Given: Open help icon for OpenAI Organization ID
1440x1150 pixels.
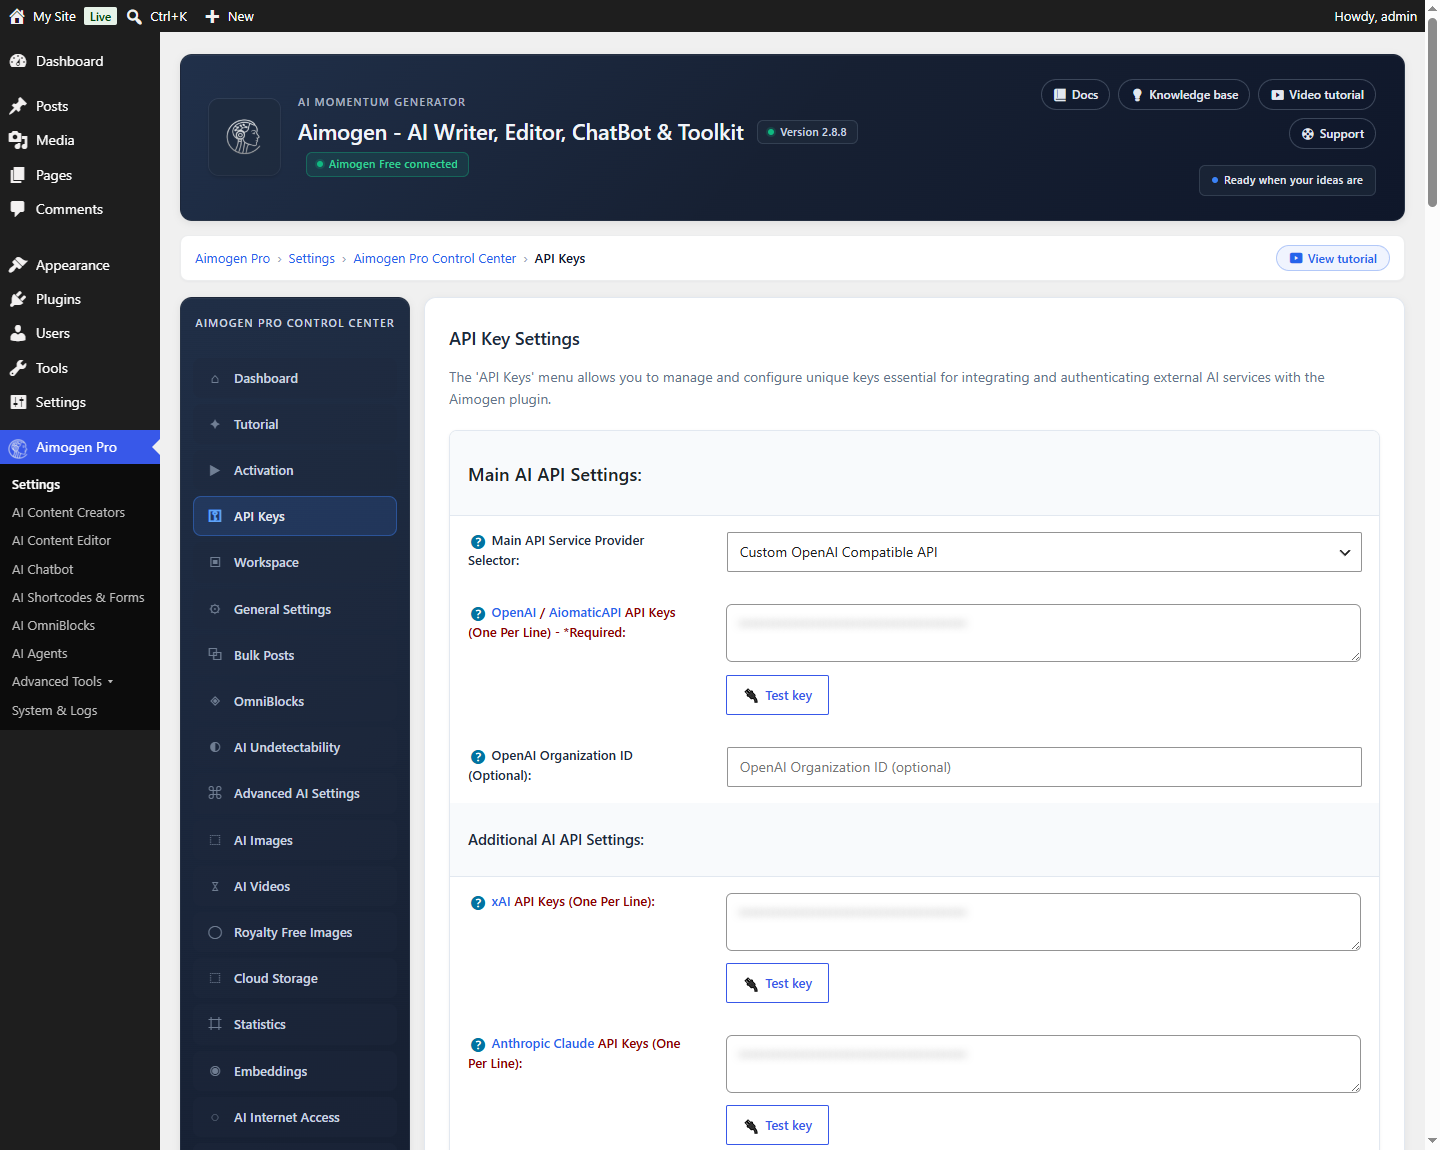Looking at the screenshot, I should click(x=478, y=756).
